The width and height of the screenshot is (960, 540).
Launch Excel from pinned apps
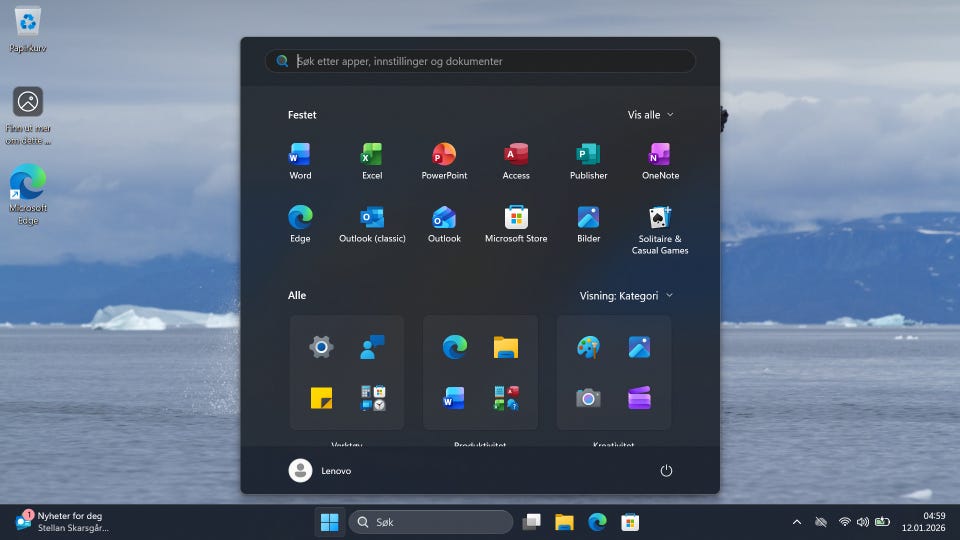[372, 161]
